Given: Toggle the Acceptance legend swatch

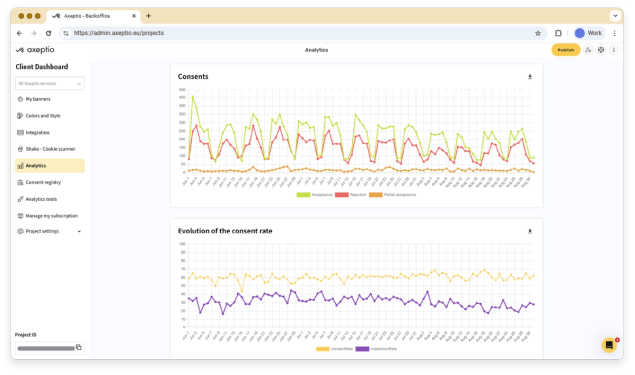Looking at the screenshot, I should [x=303, y=195].
